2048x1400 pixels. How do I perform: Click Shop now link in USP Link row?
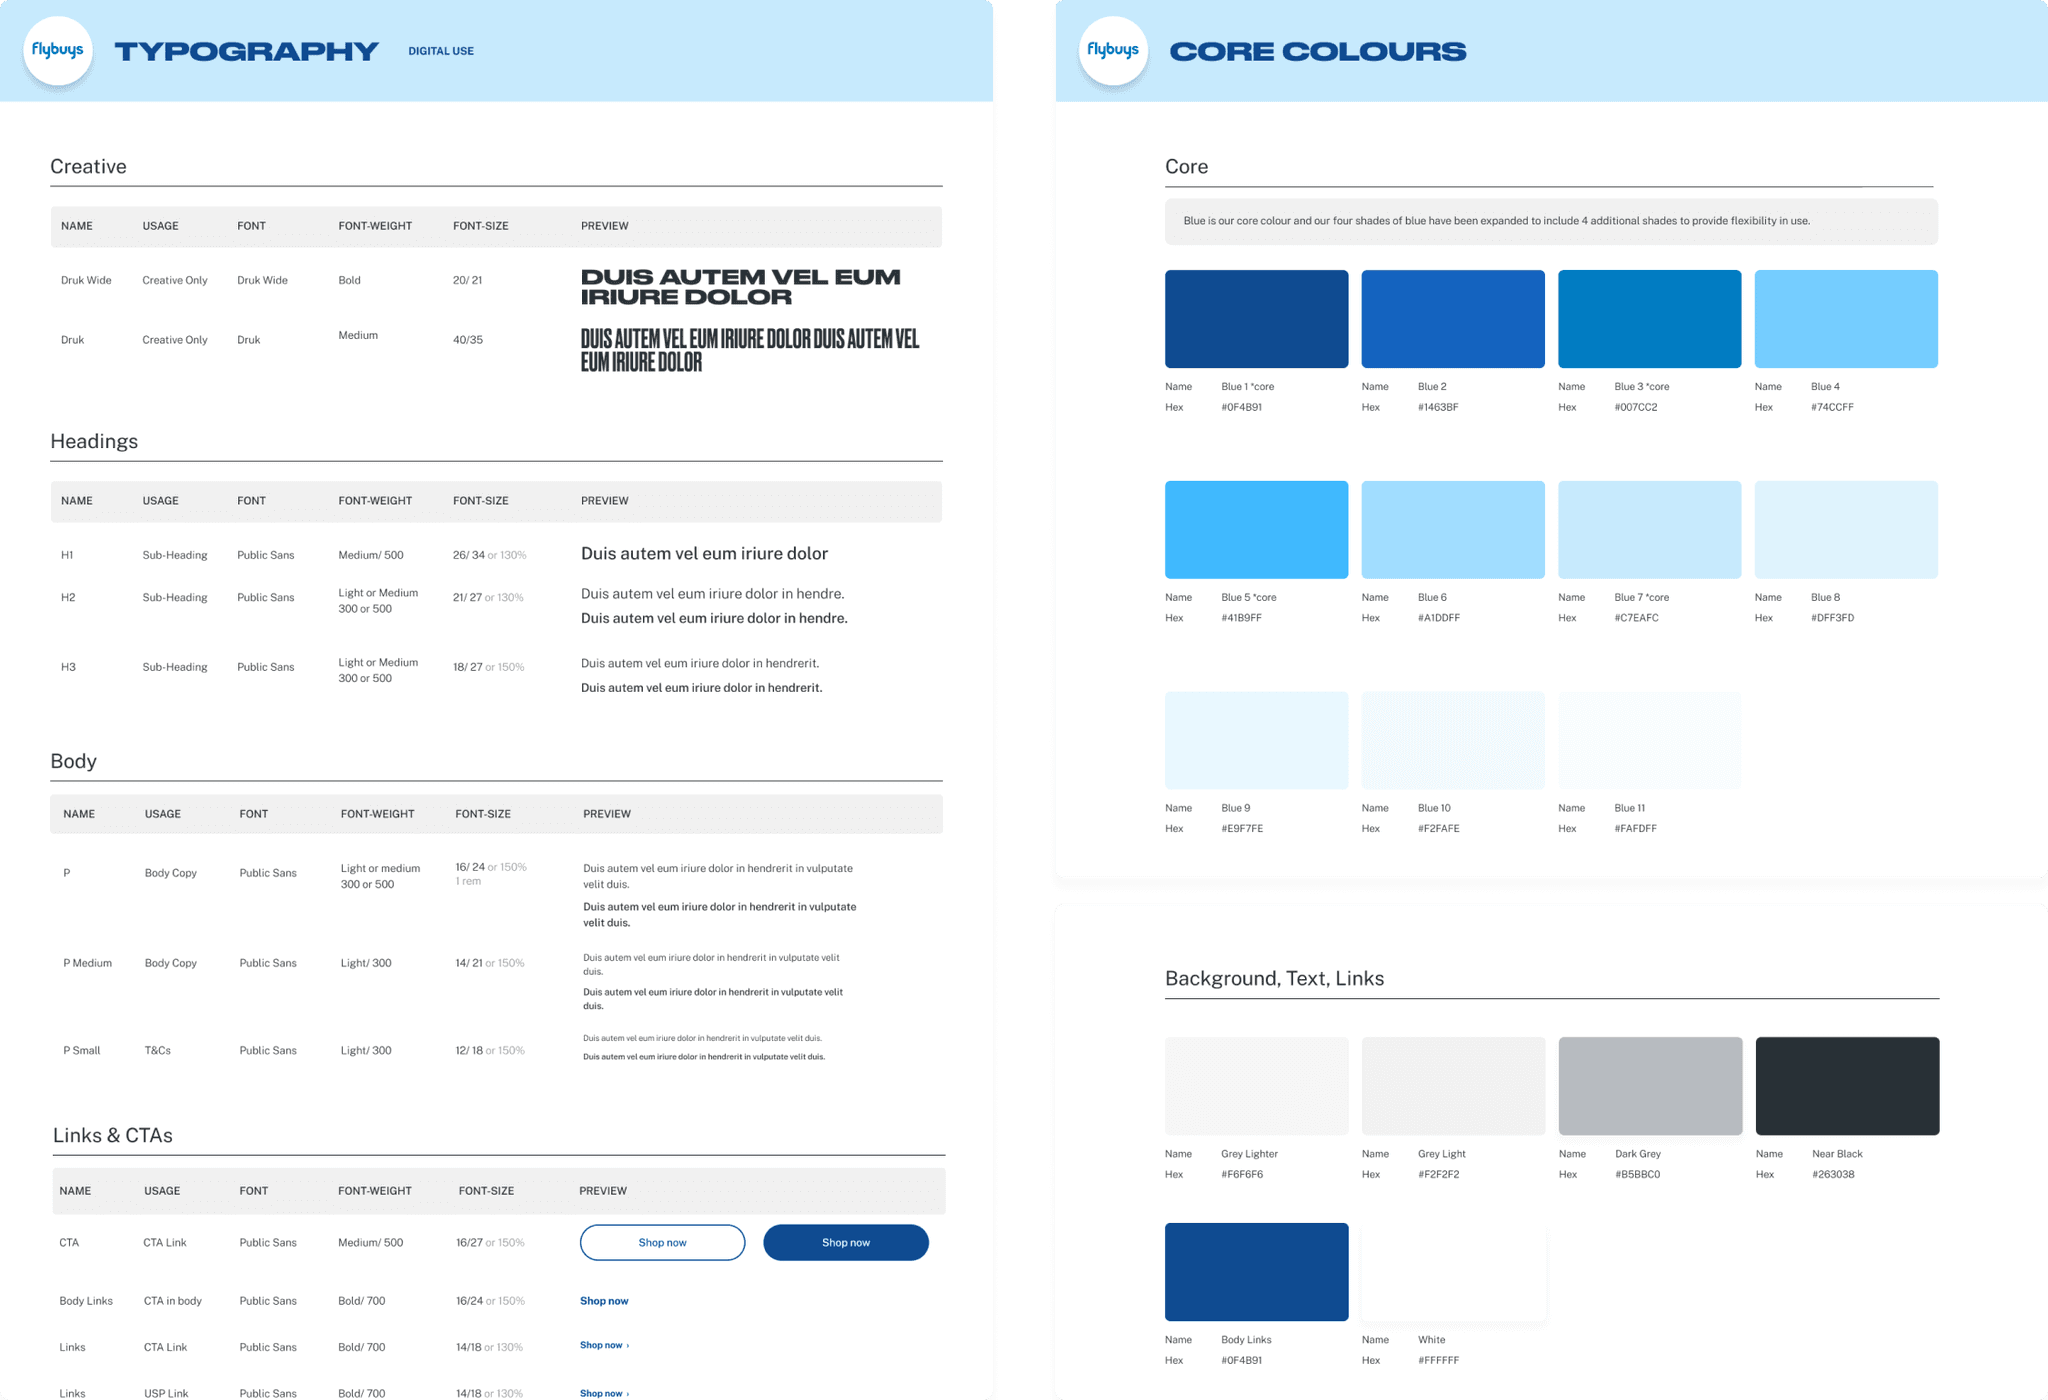coord(603,1393)
